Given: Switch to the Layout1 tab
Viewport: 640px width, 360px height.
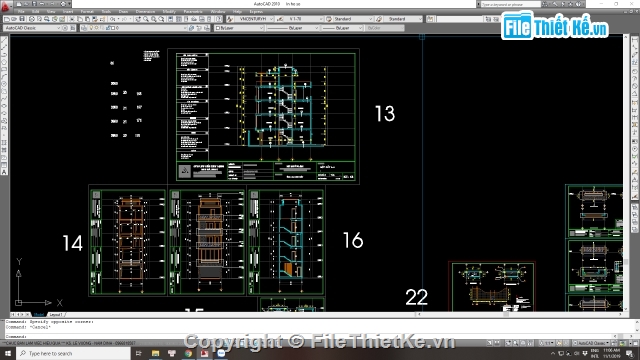Looking at the screenshot, I should point(56,315).
